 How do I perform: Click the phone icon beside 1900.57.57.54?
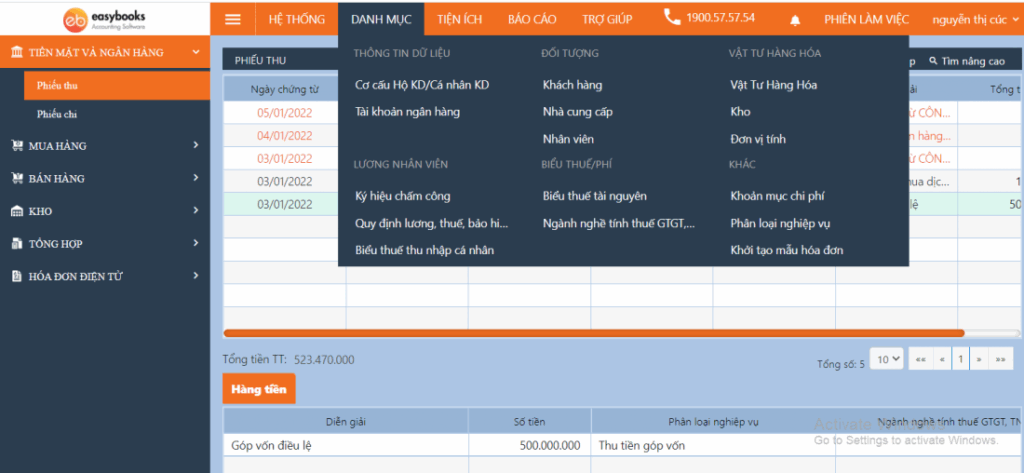click(672, 17)
